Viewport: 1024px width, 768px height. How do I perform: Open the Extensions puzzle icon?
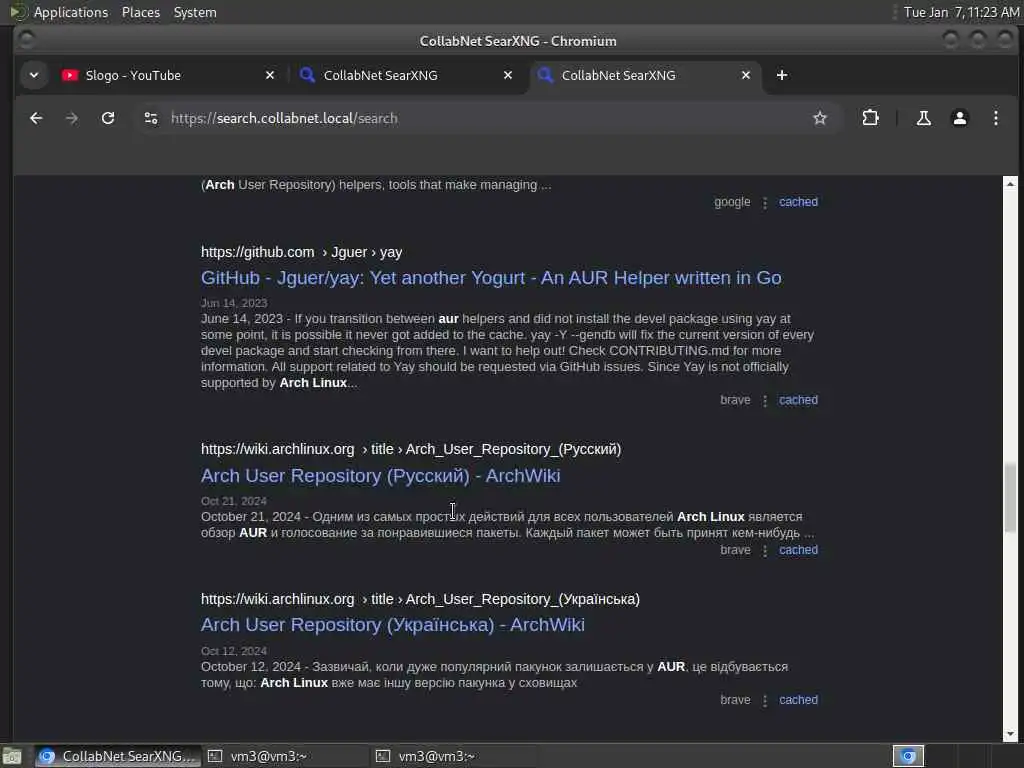[871, 118]
